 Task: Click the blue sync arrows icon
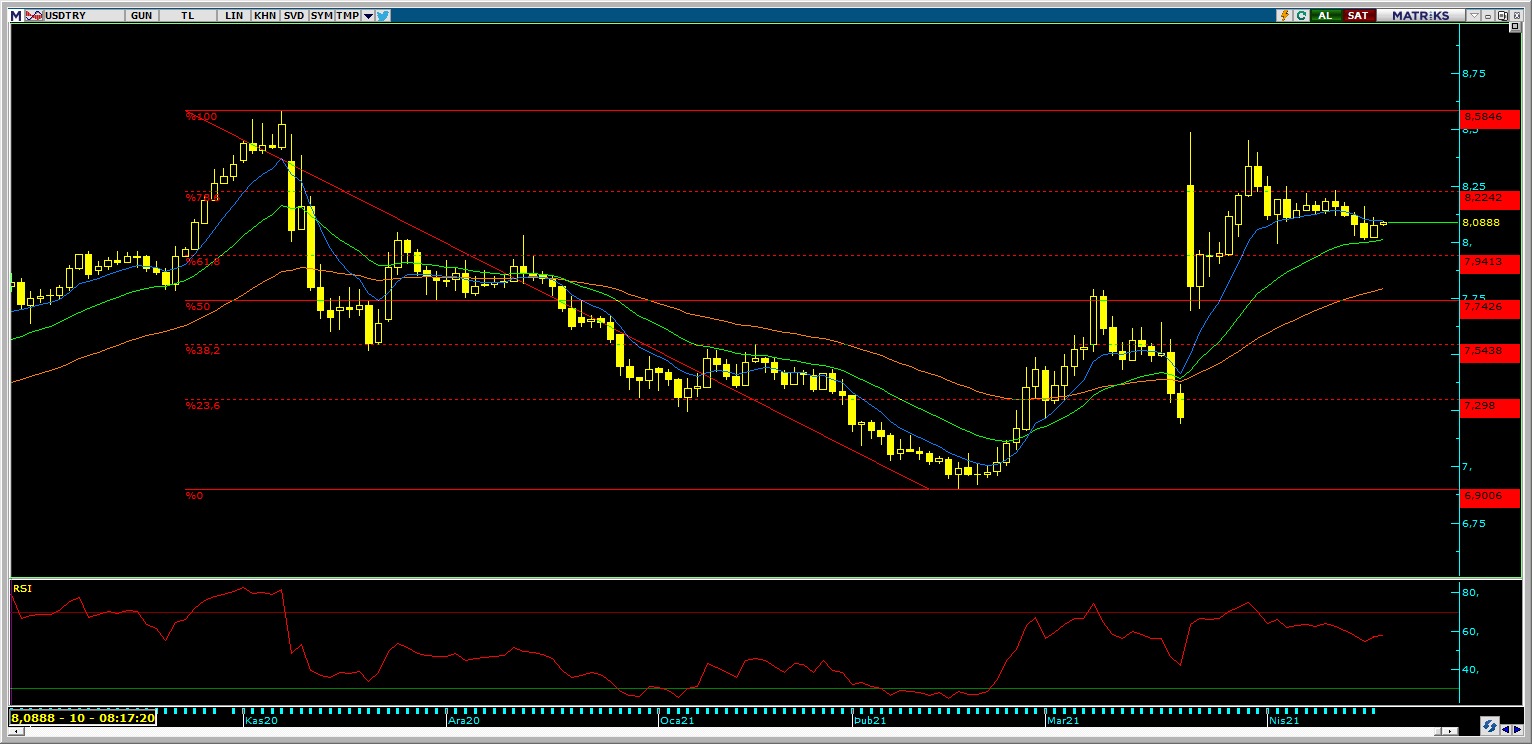click(1489, 726)
